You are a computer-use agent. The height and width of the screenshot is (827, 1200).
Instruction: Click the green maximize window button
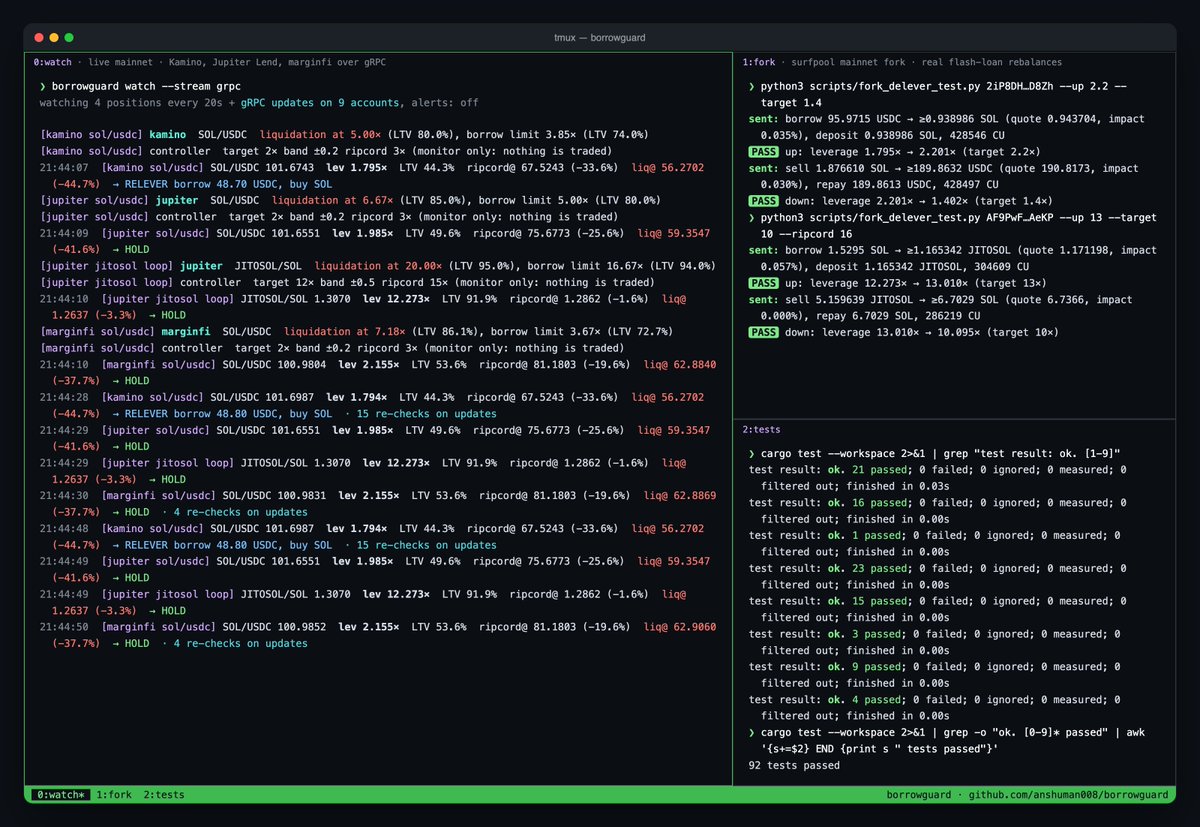pos(69,37)
